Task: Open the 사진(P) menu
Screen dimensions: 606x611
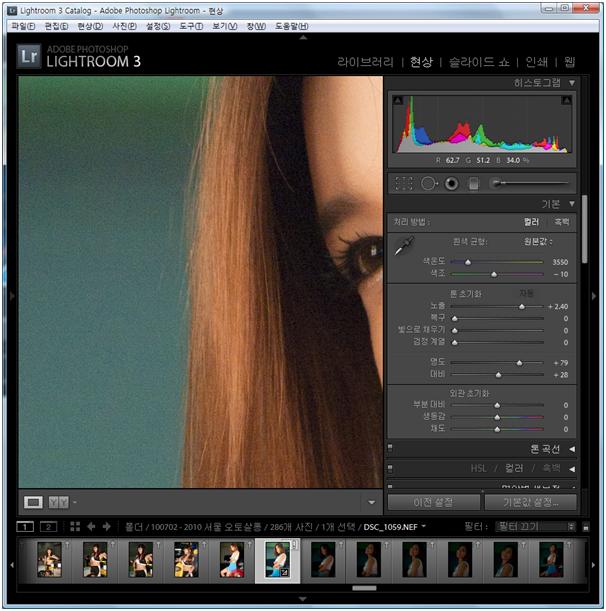Action: click(124, 26)
